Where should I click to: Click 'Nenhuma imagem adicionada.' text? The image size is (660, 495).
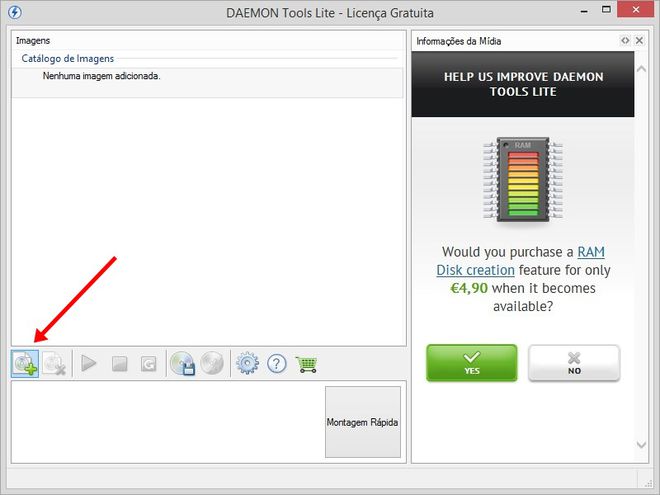tap(101, 76)
